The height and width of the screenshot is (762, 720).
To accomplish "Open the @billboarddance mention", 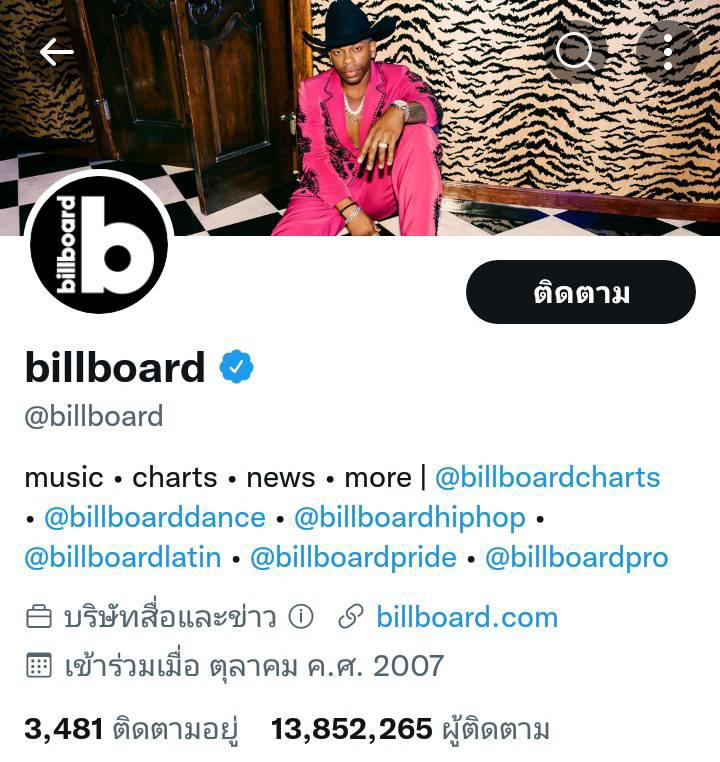I will tap(155, 517).
